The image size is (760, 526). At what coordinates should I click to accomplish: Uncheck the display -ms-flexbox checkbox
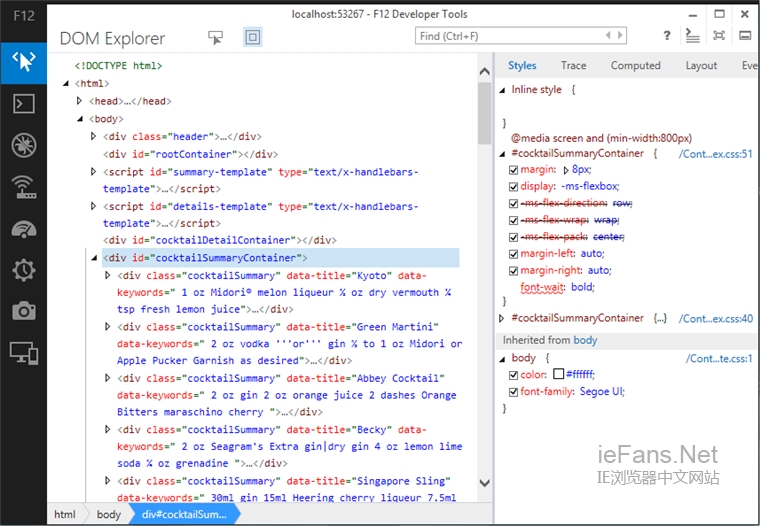tap(513, 187)
